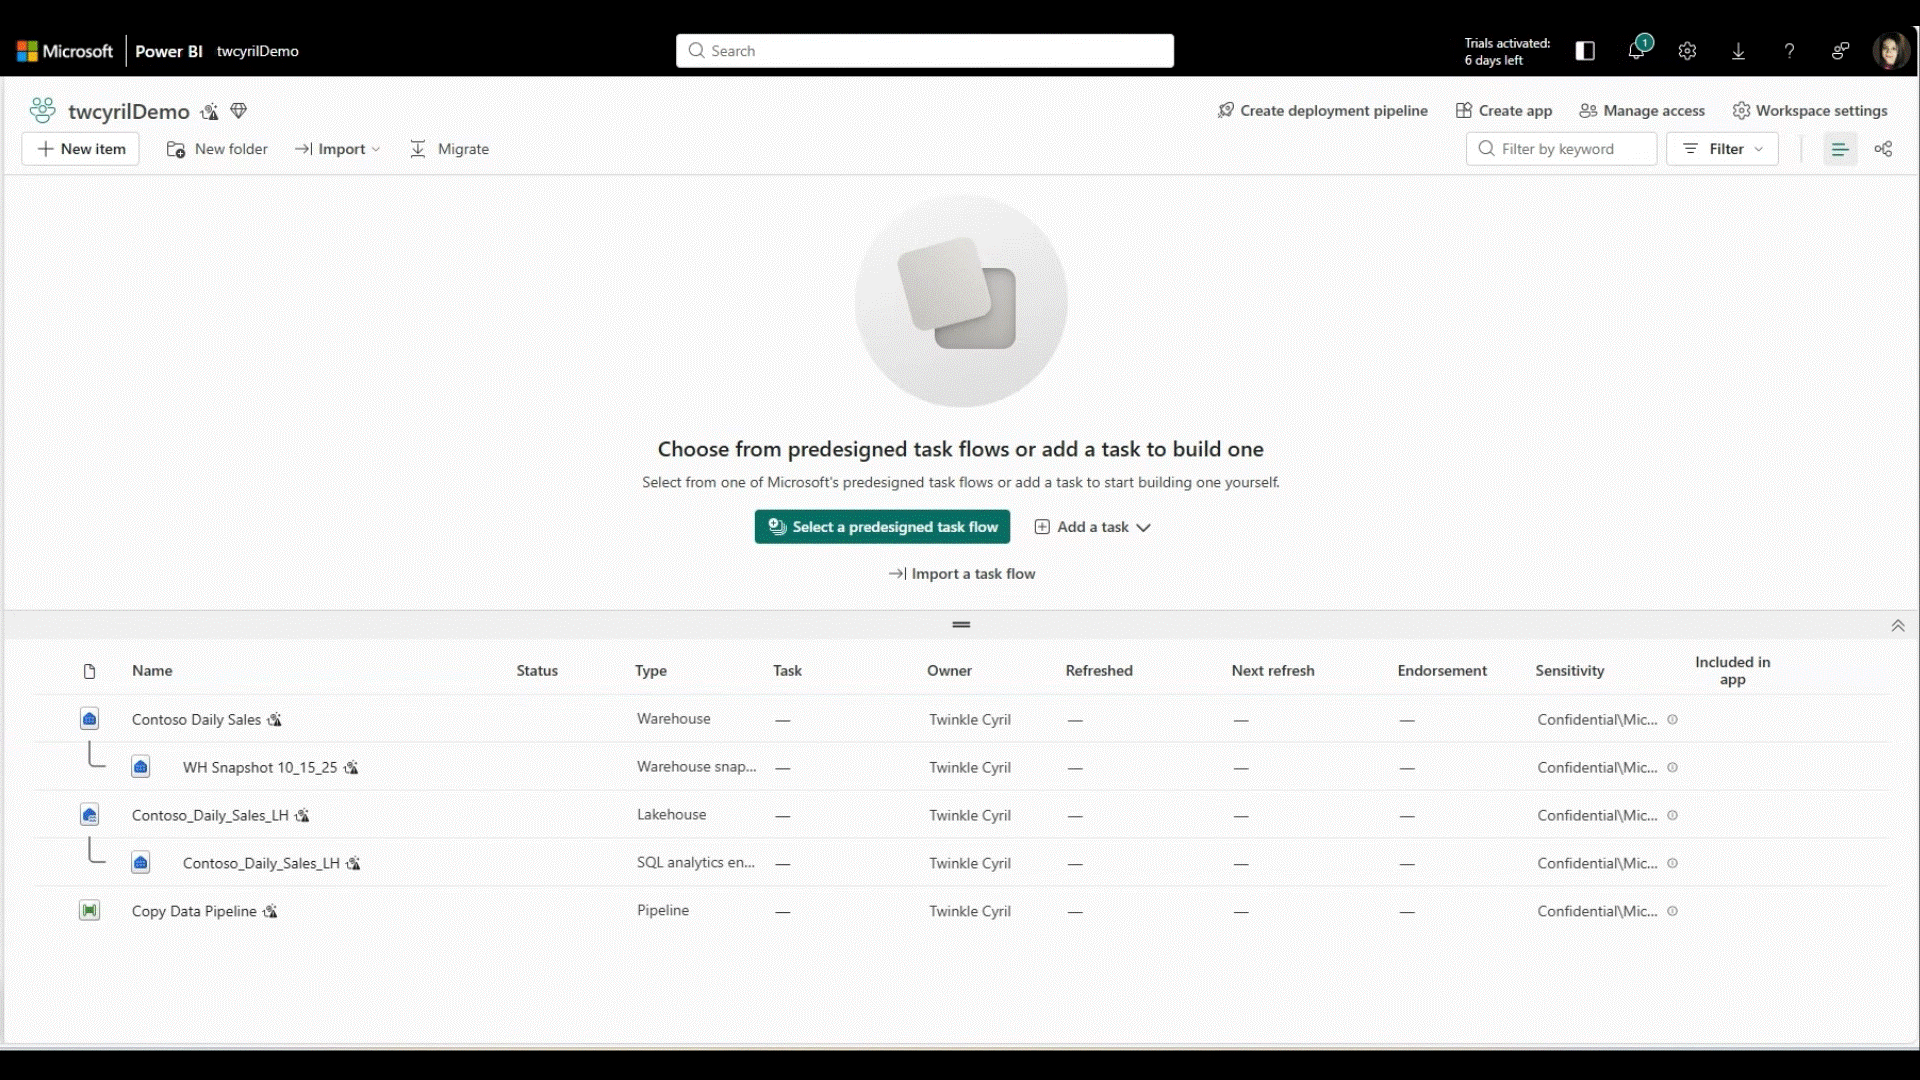
Task: Click the Contoso Daily Sales warehouse icon
Action: coord(90,718)
